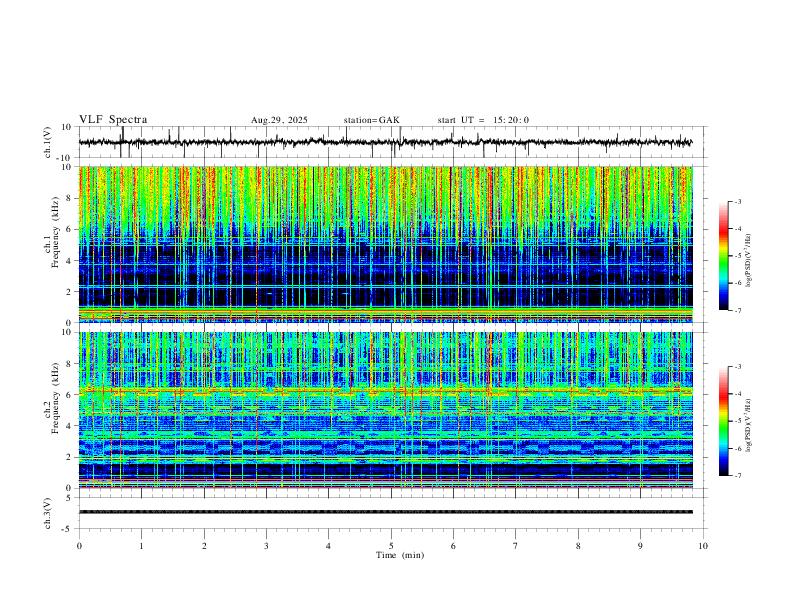792x612 pixels.
Task: Click the "6" frequency tick of ch.1 panel
Action: (70, 229)
